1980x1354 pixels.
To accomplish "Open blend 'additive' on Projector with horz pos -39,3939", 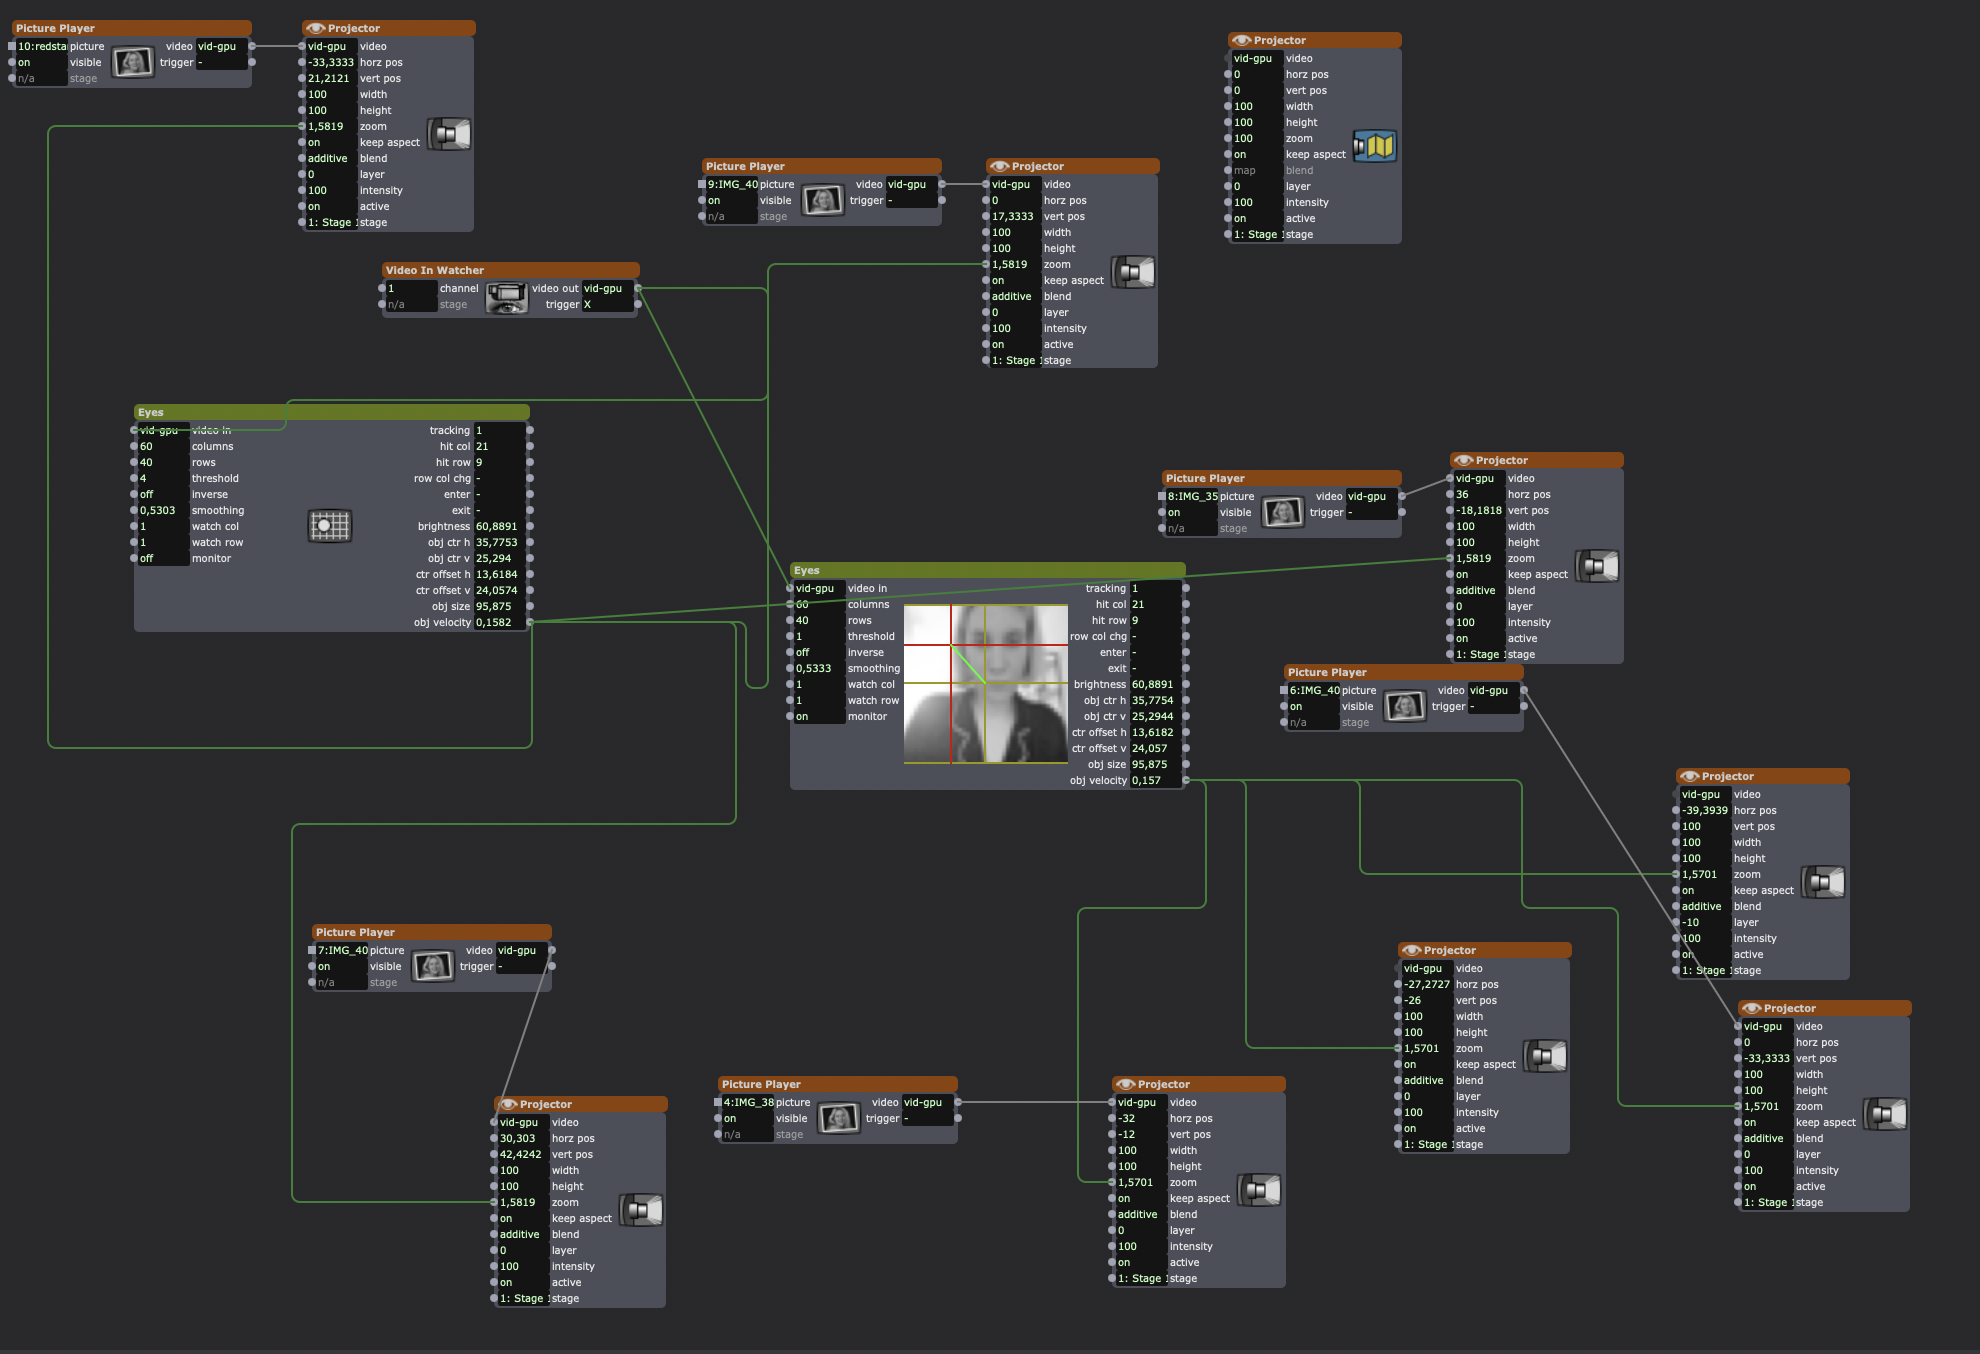I will point(1705,906).
